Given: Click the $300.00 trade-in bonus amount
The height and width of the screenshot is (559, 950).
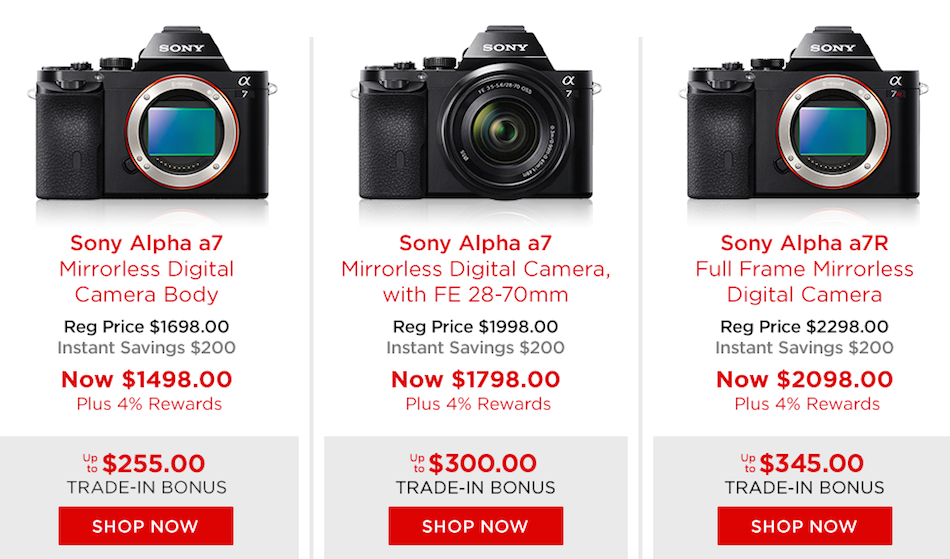Looking at the screenshot, I should click(483, 464).
